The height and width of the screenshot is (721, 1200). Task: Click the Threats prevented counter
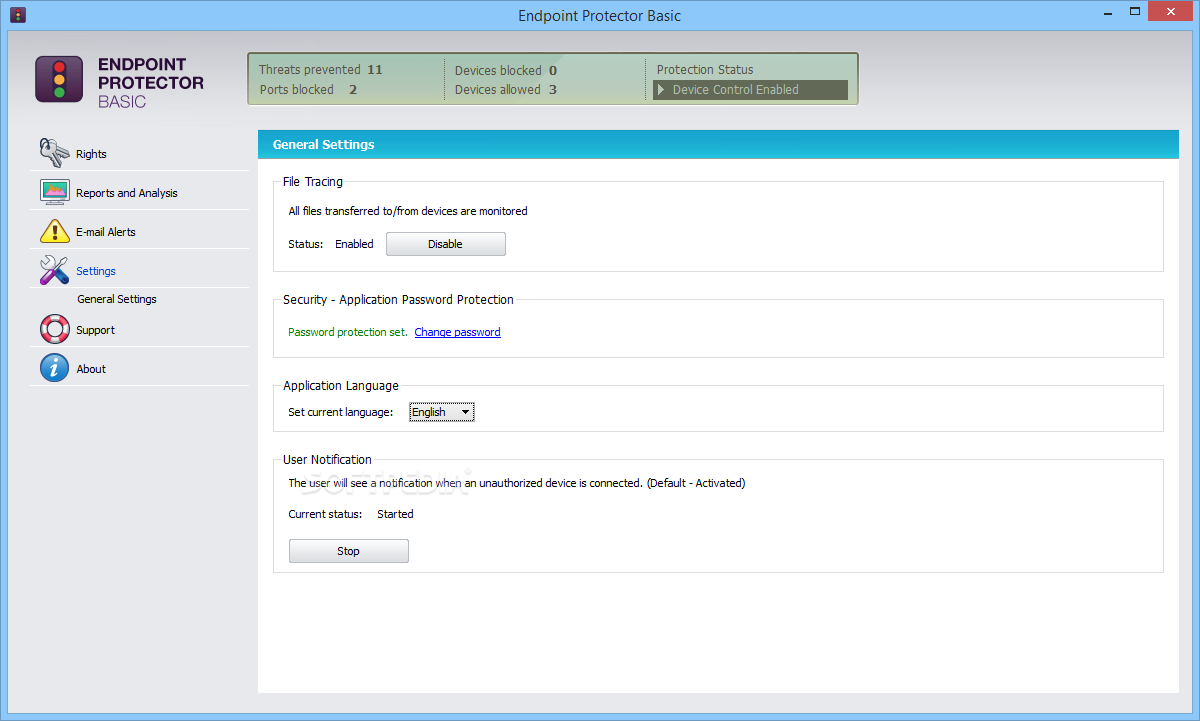(320, 70)
